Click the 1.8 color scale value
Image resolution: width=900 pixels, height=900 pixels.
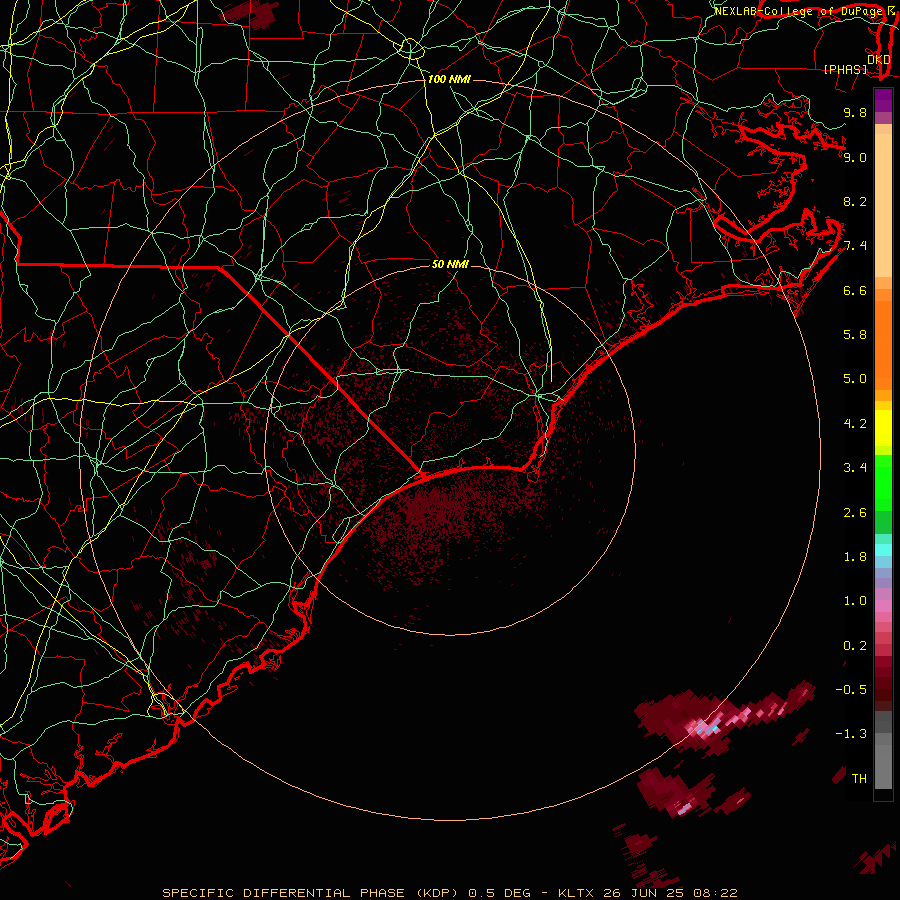click(855, 557)
